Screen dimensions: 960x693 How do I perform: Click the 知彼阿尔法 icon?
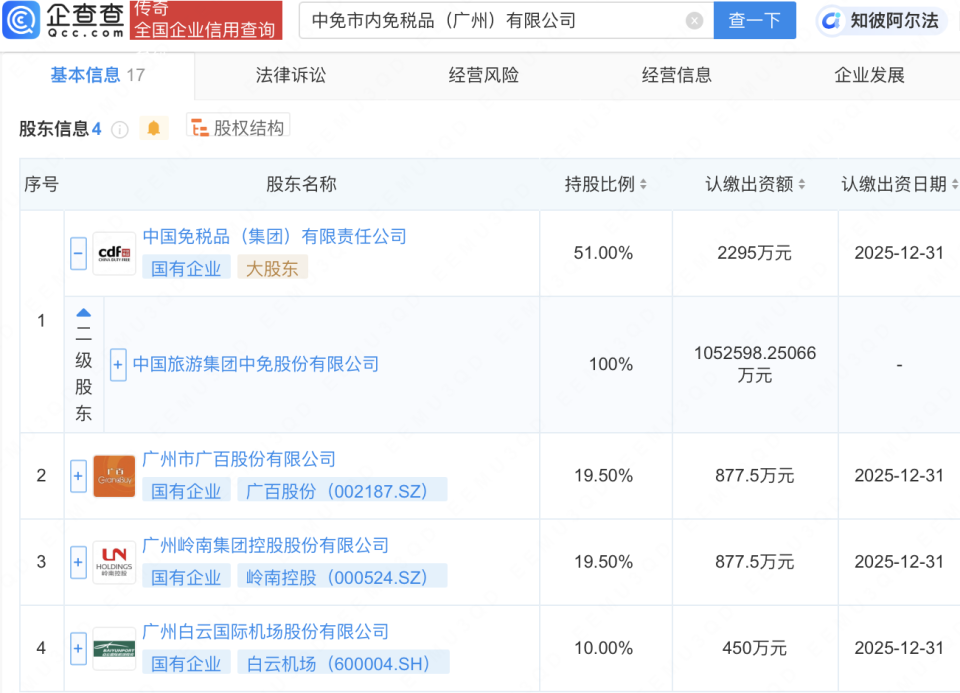(832, 21)
